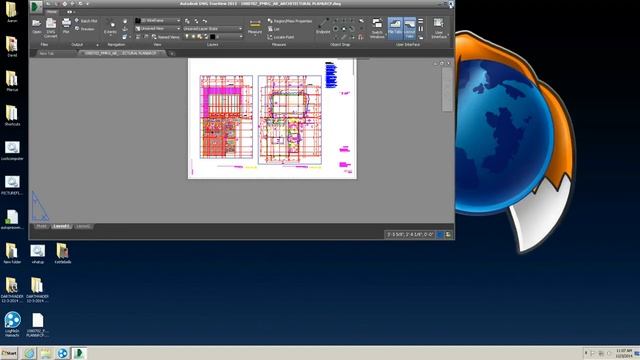The width and height of the screenshot is (640, 360).
Task: Click the Plot printer icon
Action: [66, 25]
